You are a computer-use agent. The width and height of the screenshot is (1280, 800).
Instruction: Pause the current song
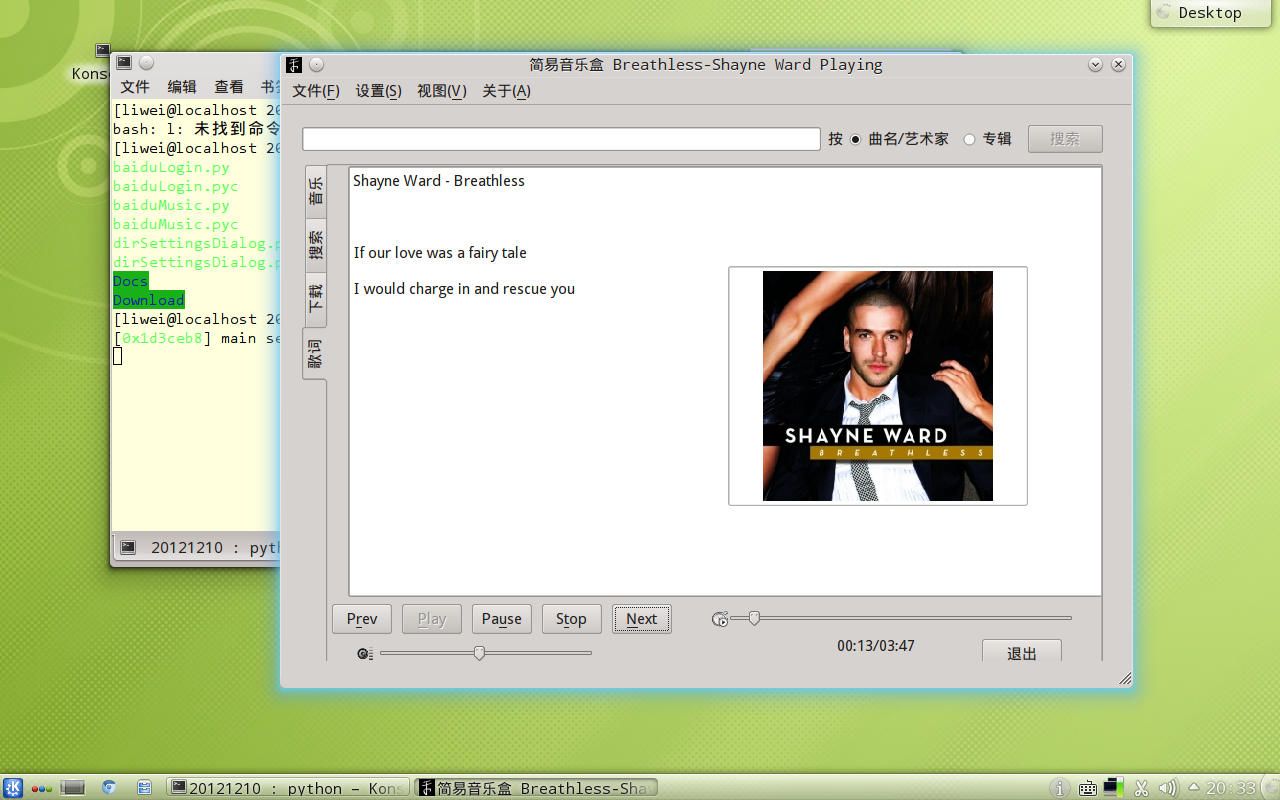coord(502,619)
